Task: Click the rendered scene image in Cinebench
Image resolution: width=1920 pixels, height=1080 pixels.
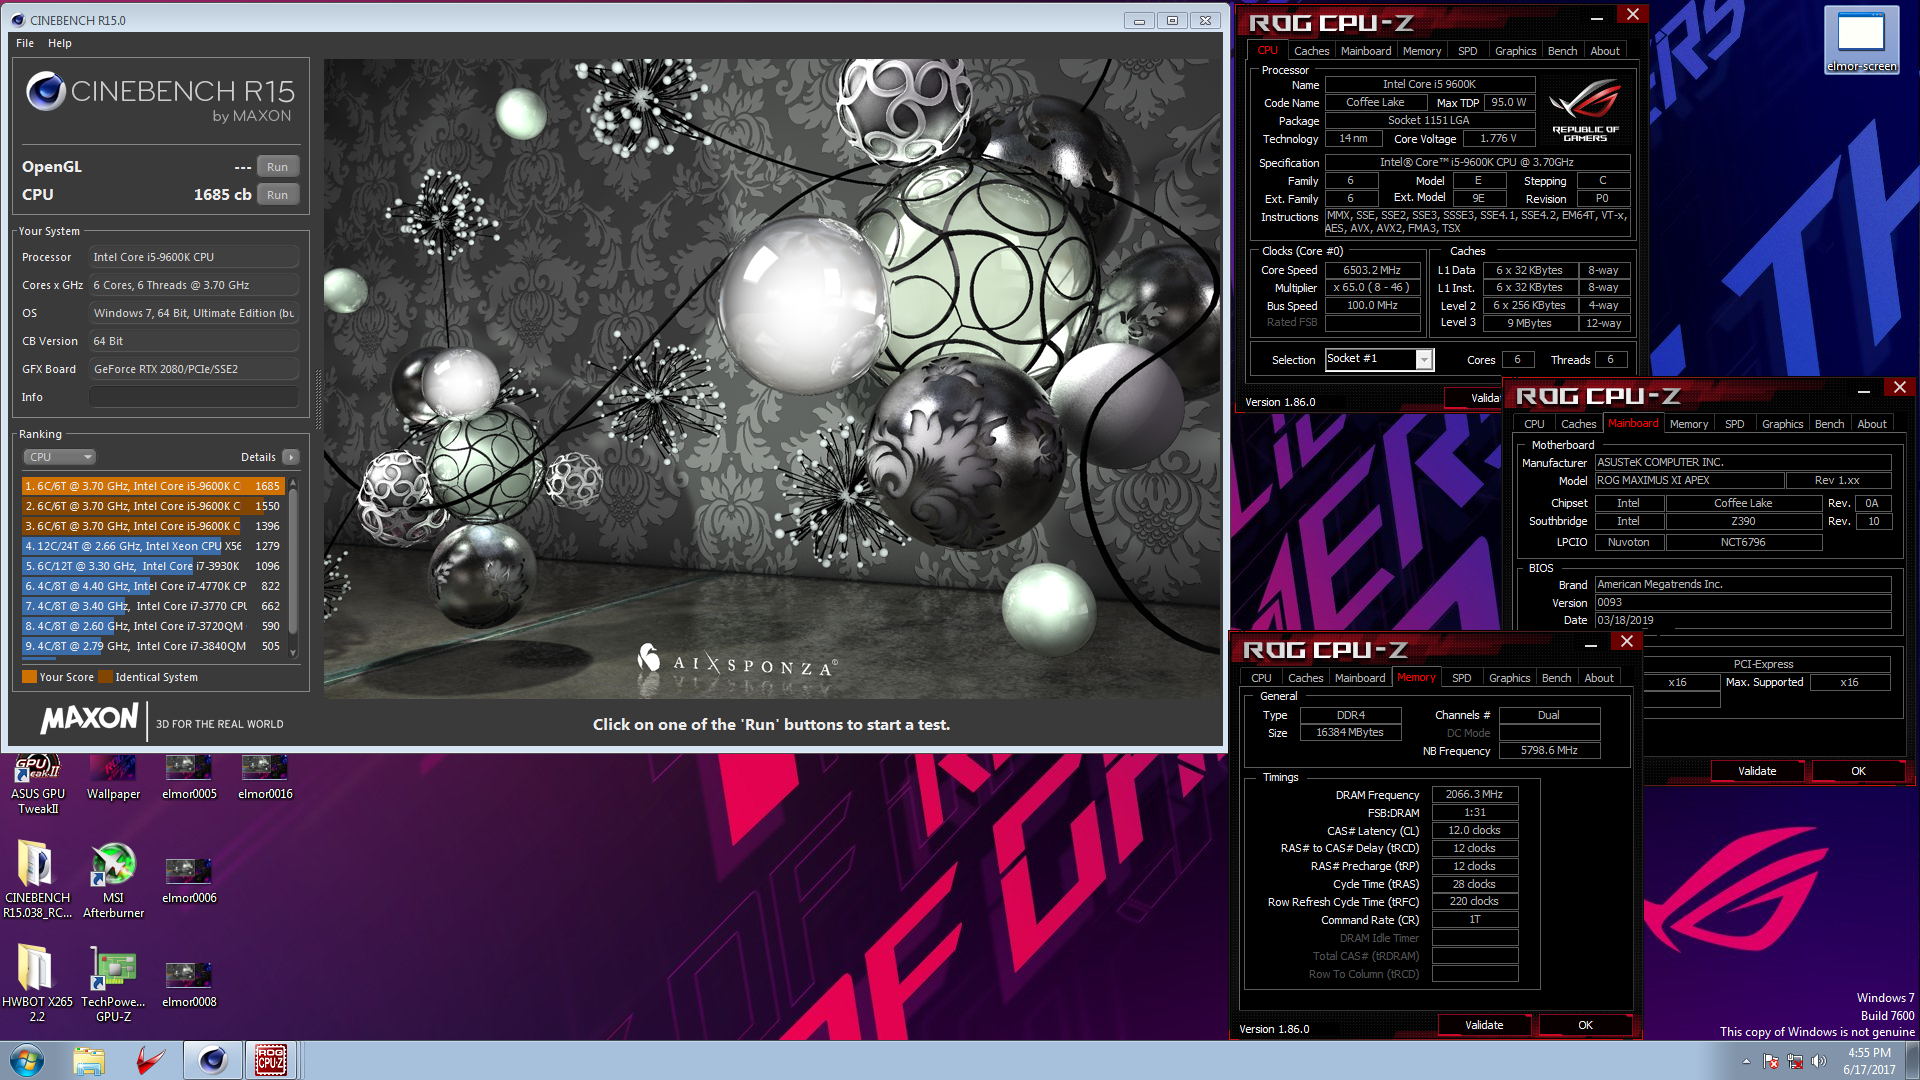Action: [772, 378]
